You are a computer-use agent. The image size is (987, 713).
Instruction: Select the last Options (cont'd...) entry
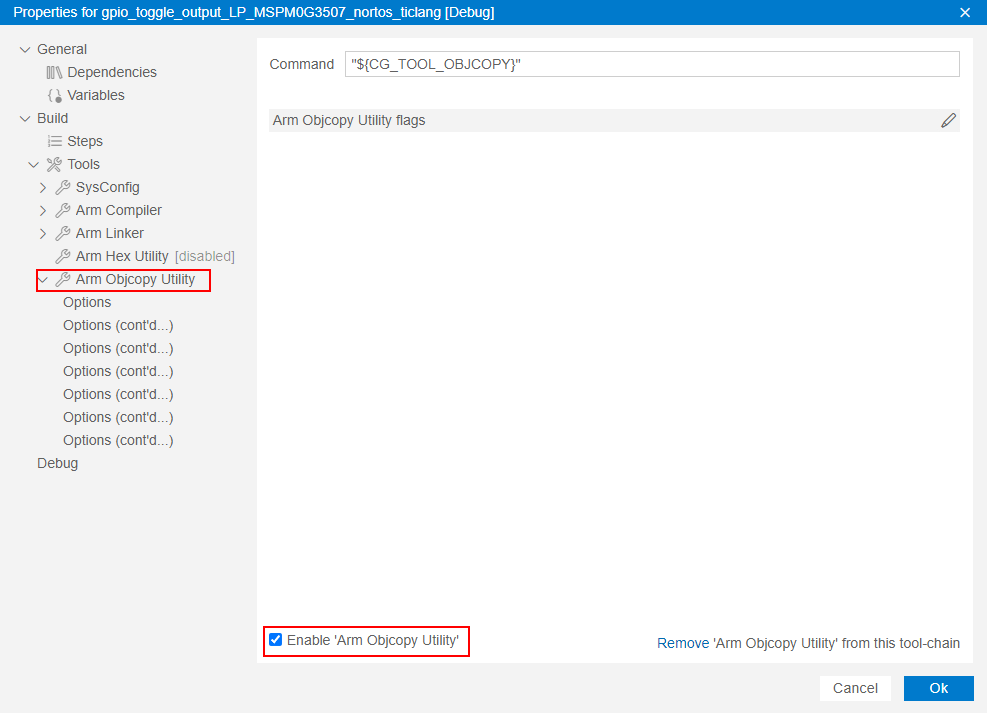pos(118,441)
